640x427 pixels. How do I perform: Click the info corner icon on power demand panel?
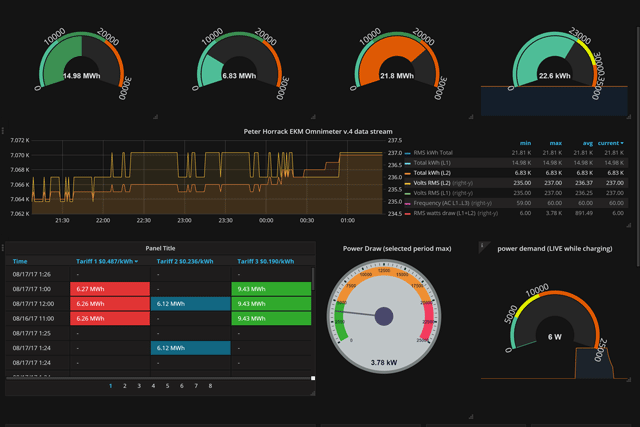482,244
